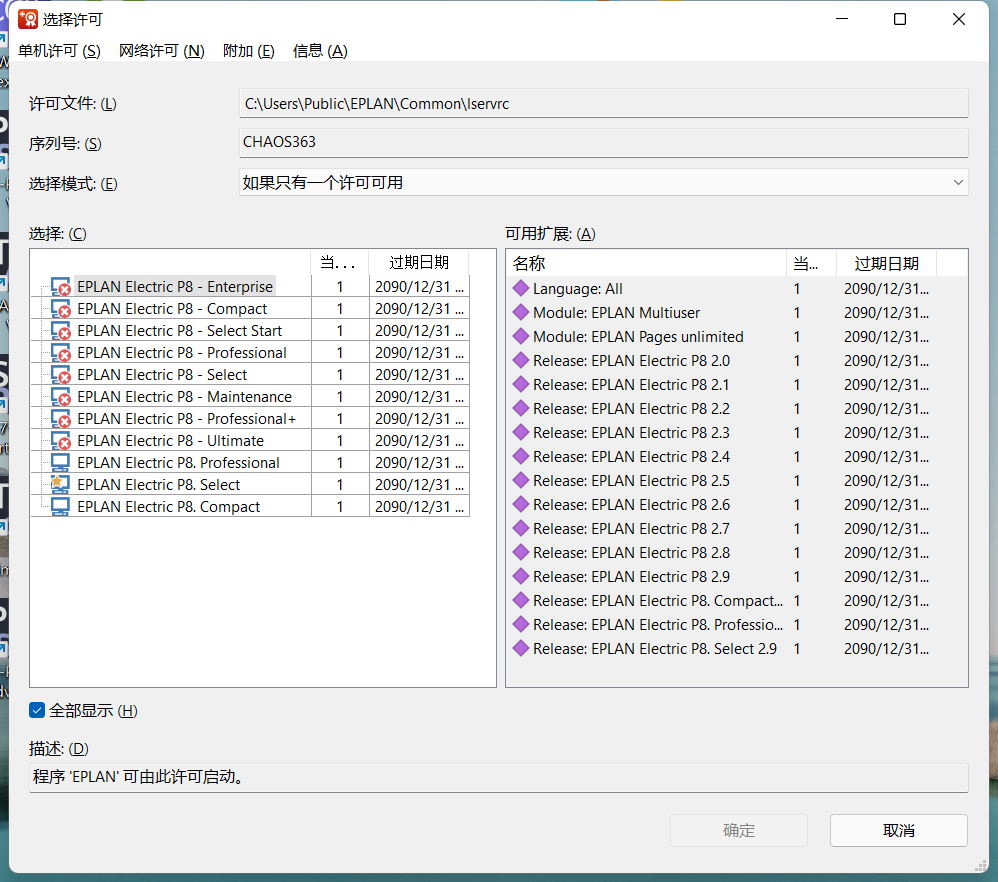Click the 序列号 field showing CHAOS363
Image resolution: width=998 pixels, height=882 pixels.
pos(603,142)
